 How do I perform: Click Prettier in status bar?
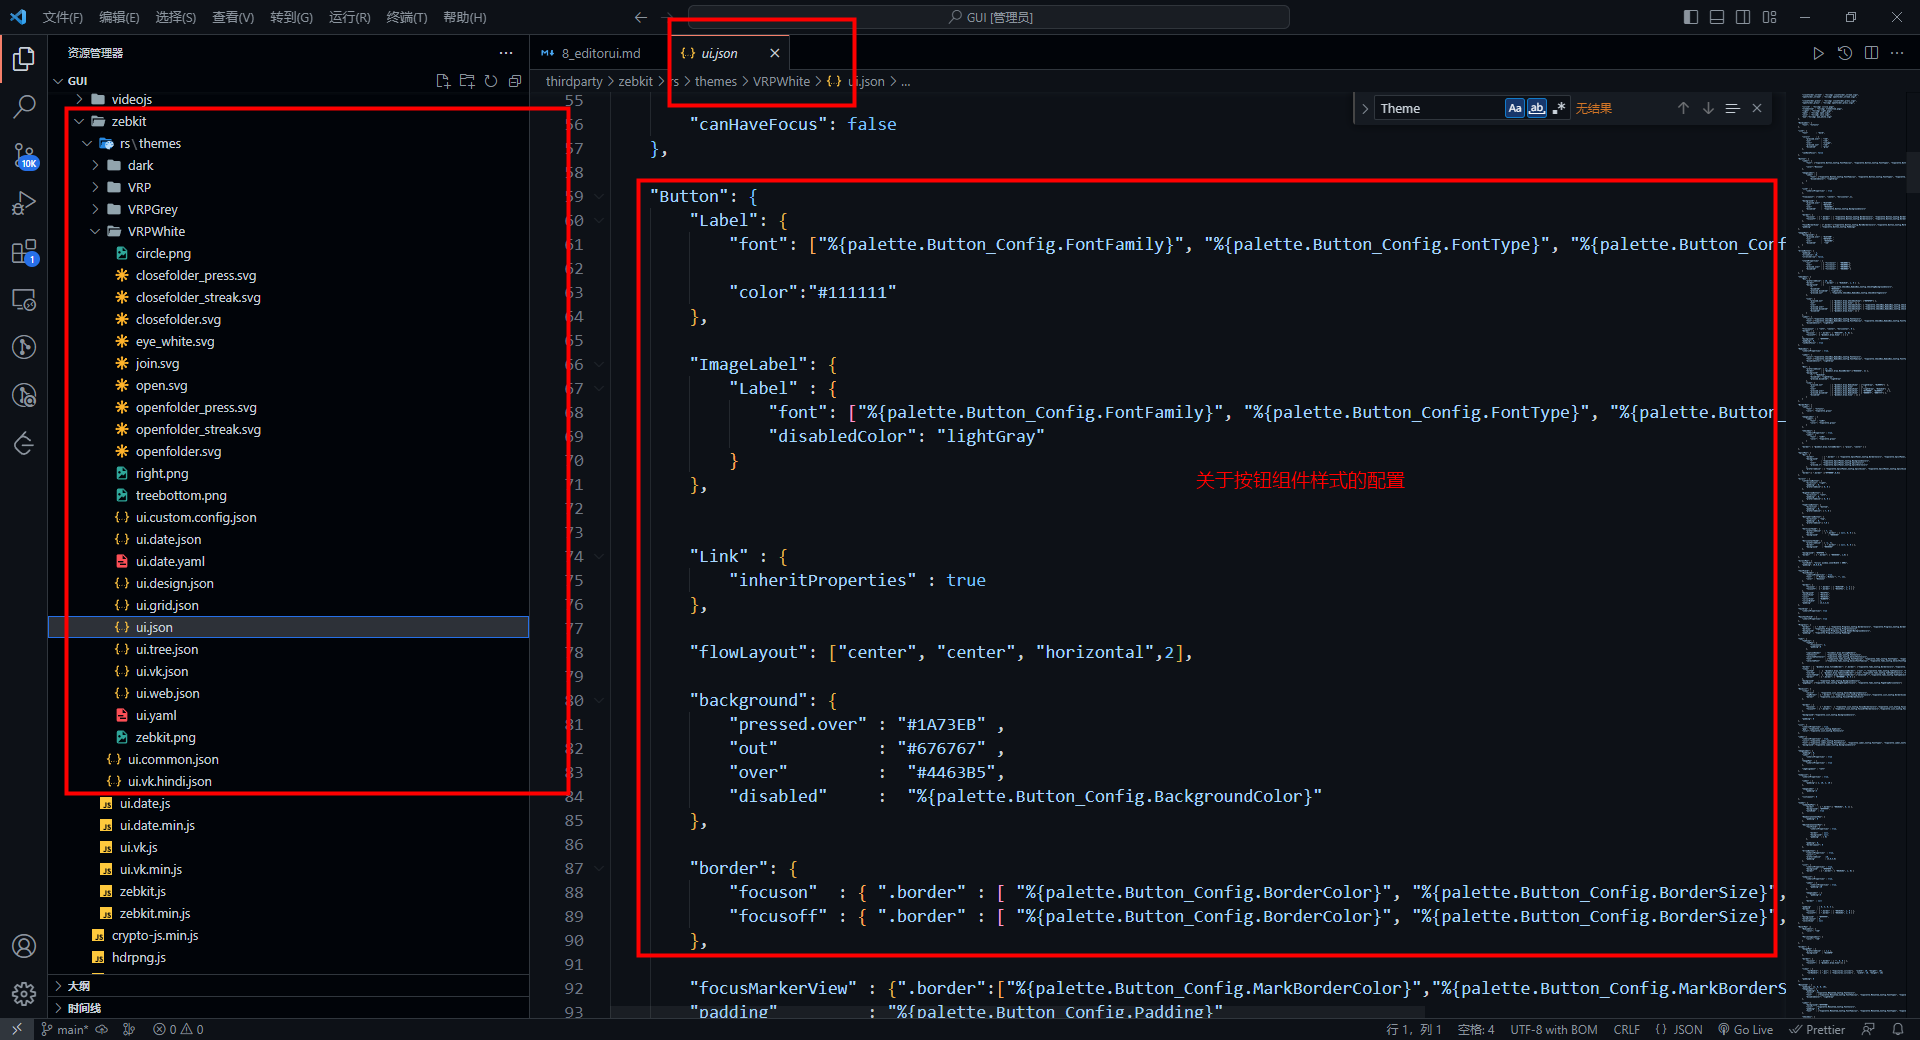point(1817,1029)
